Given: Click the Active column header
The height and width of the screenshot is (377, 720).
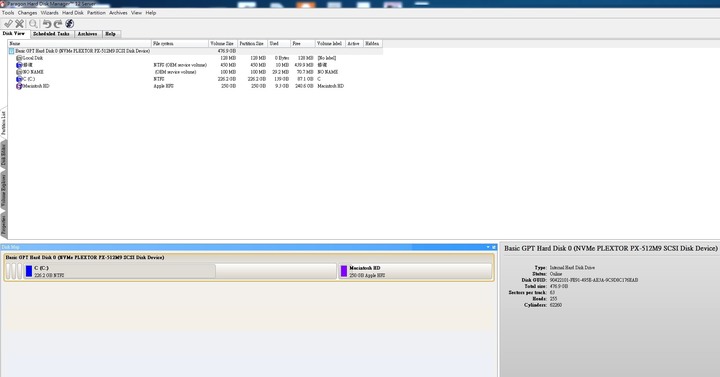Looking at the screenshot, I should coord(354,44).
